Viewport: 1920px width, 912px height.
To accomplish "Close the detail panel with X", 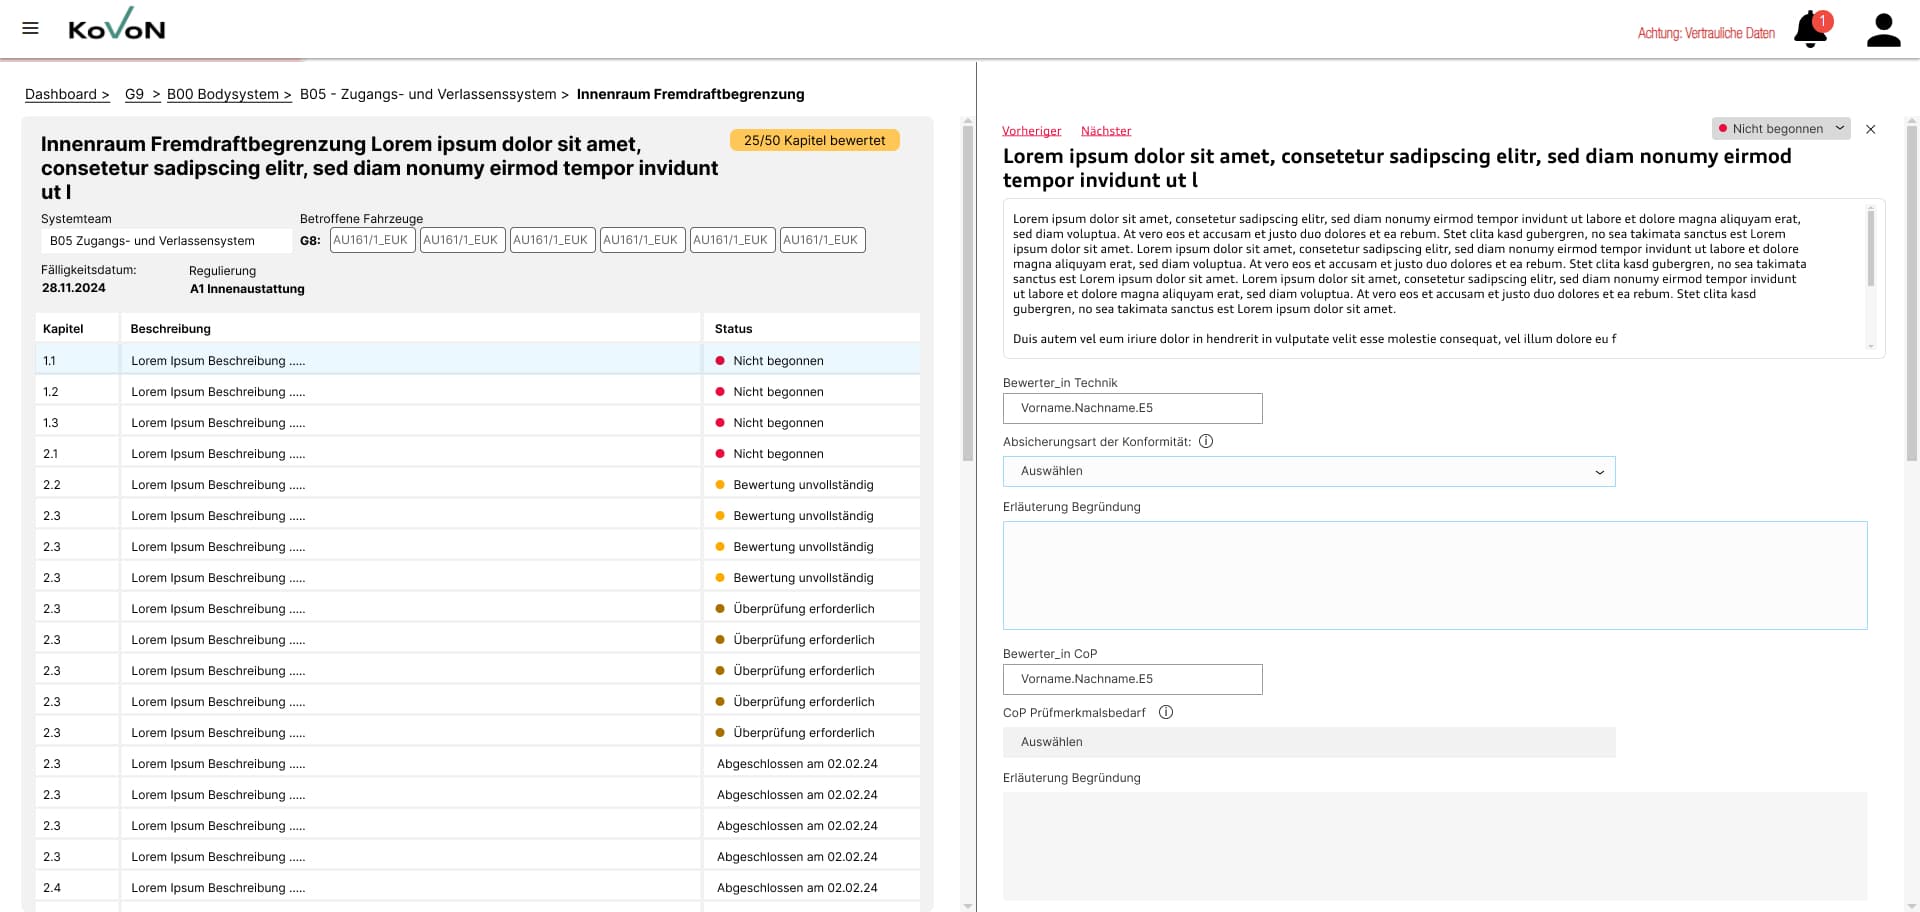I will [1870, 129].
